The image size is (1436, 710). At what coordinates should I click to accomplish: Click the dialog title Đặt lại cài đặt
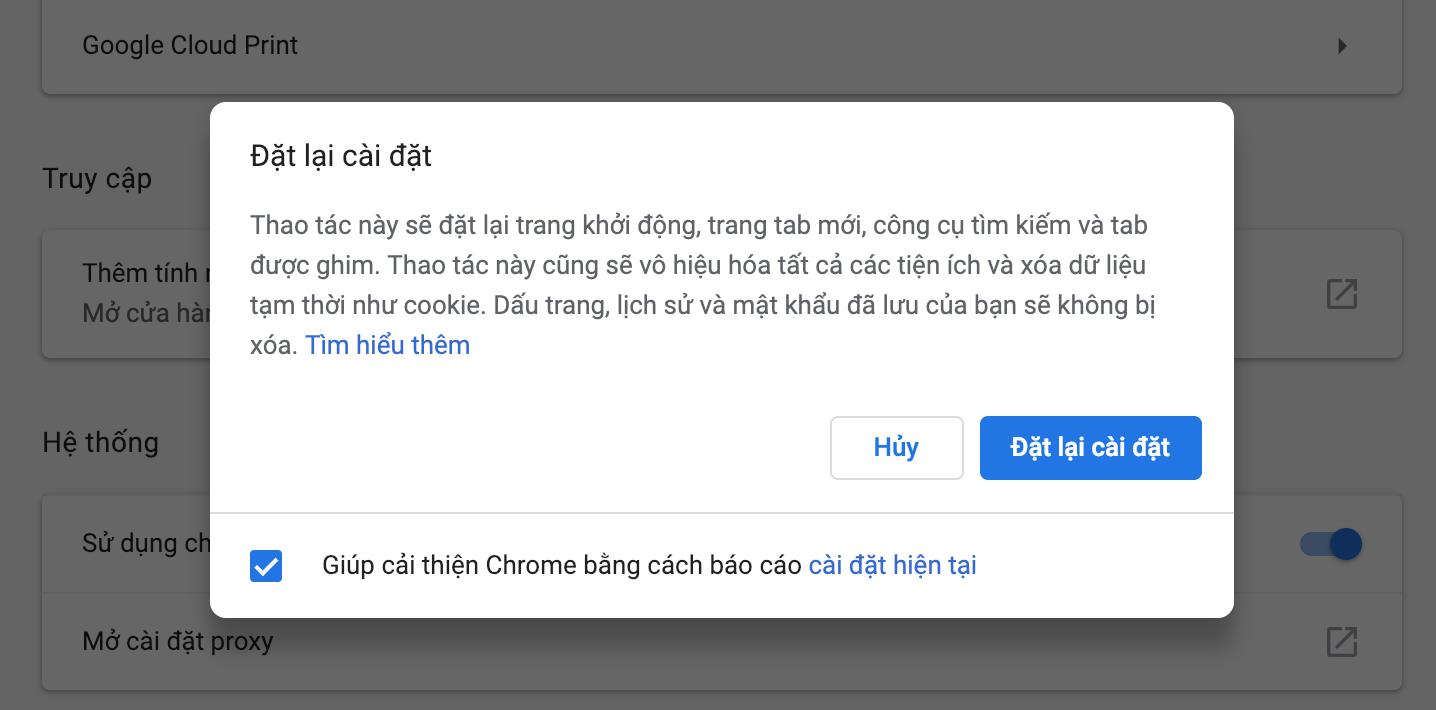(341, 156)
